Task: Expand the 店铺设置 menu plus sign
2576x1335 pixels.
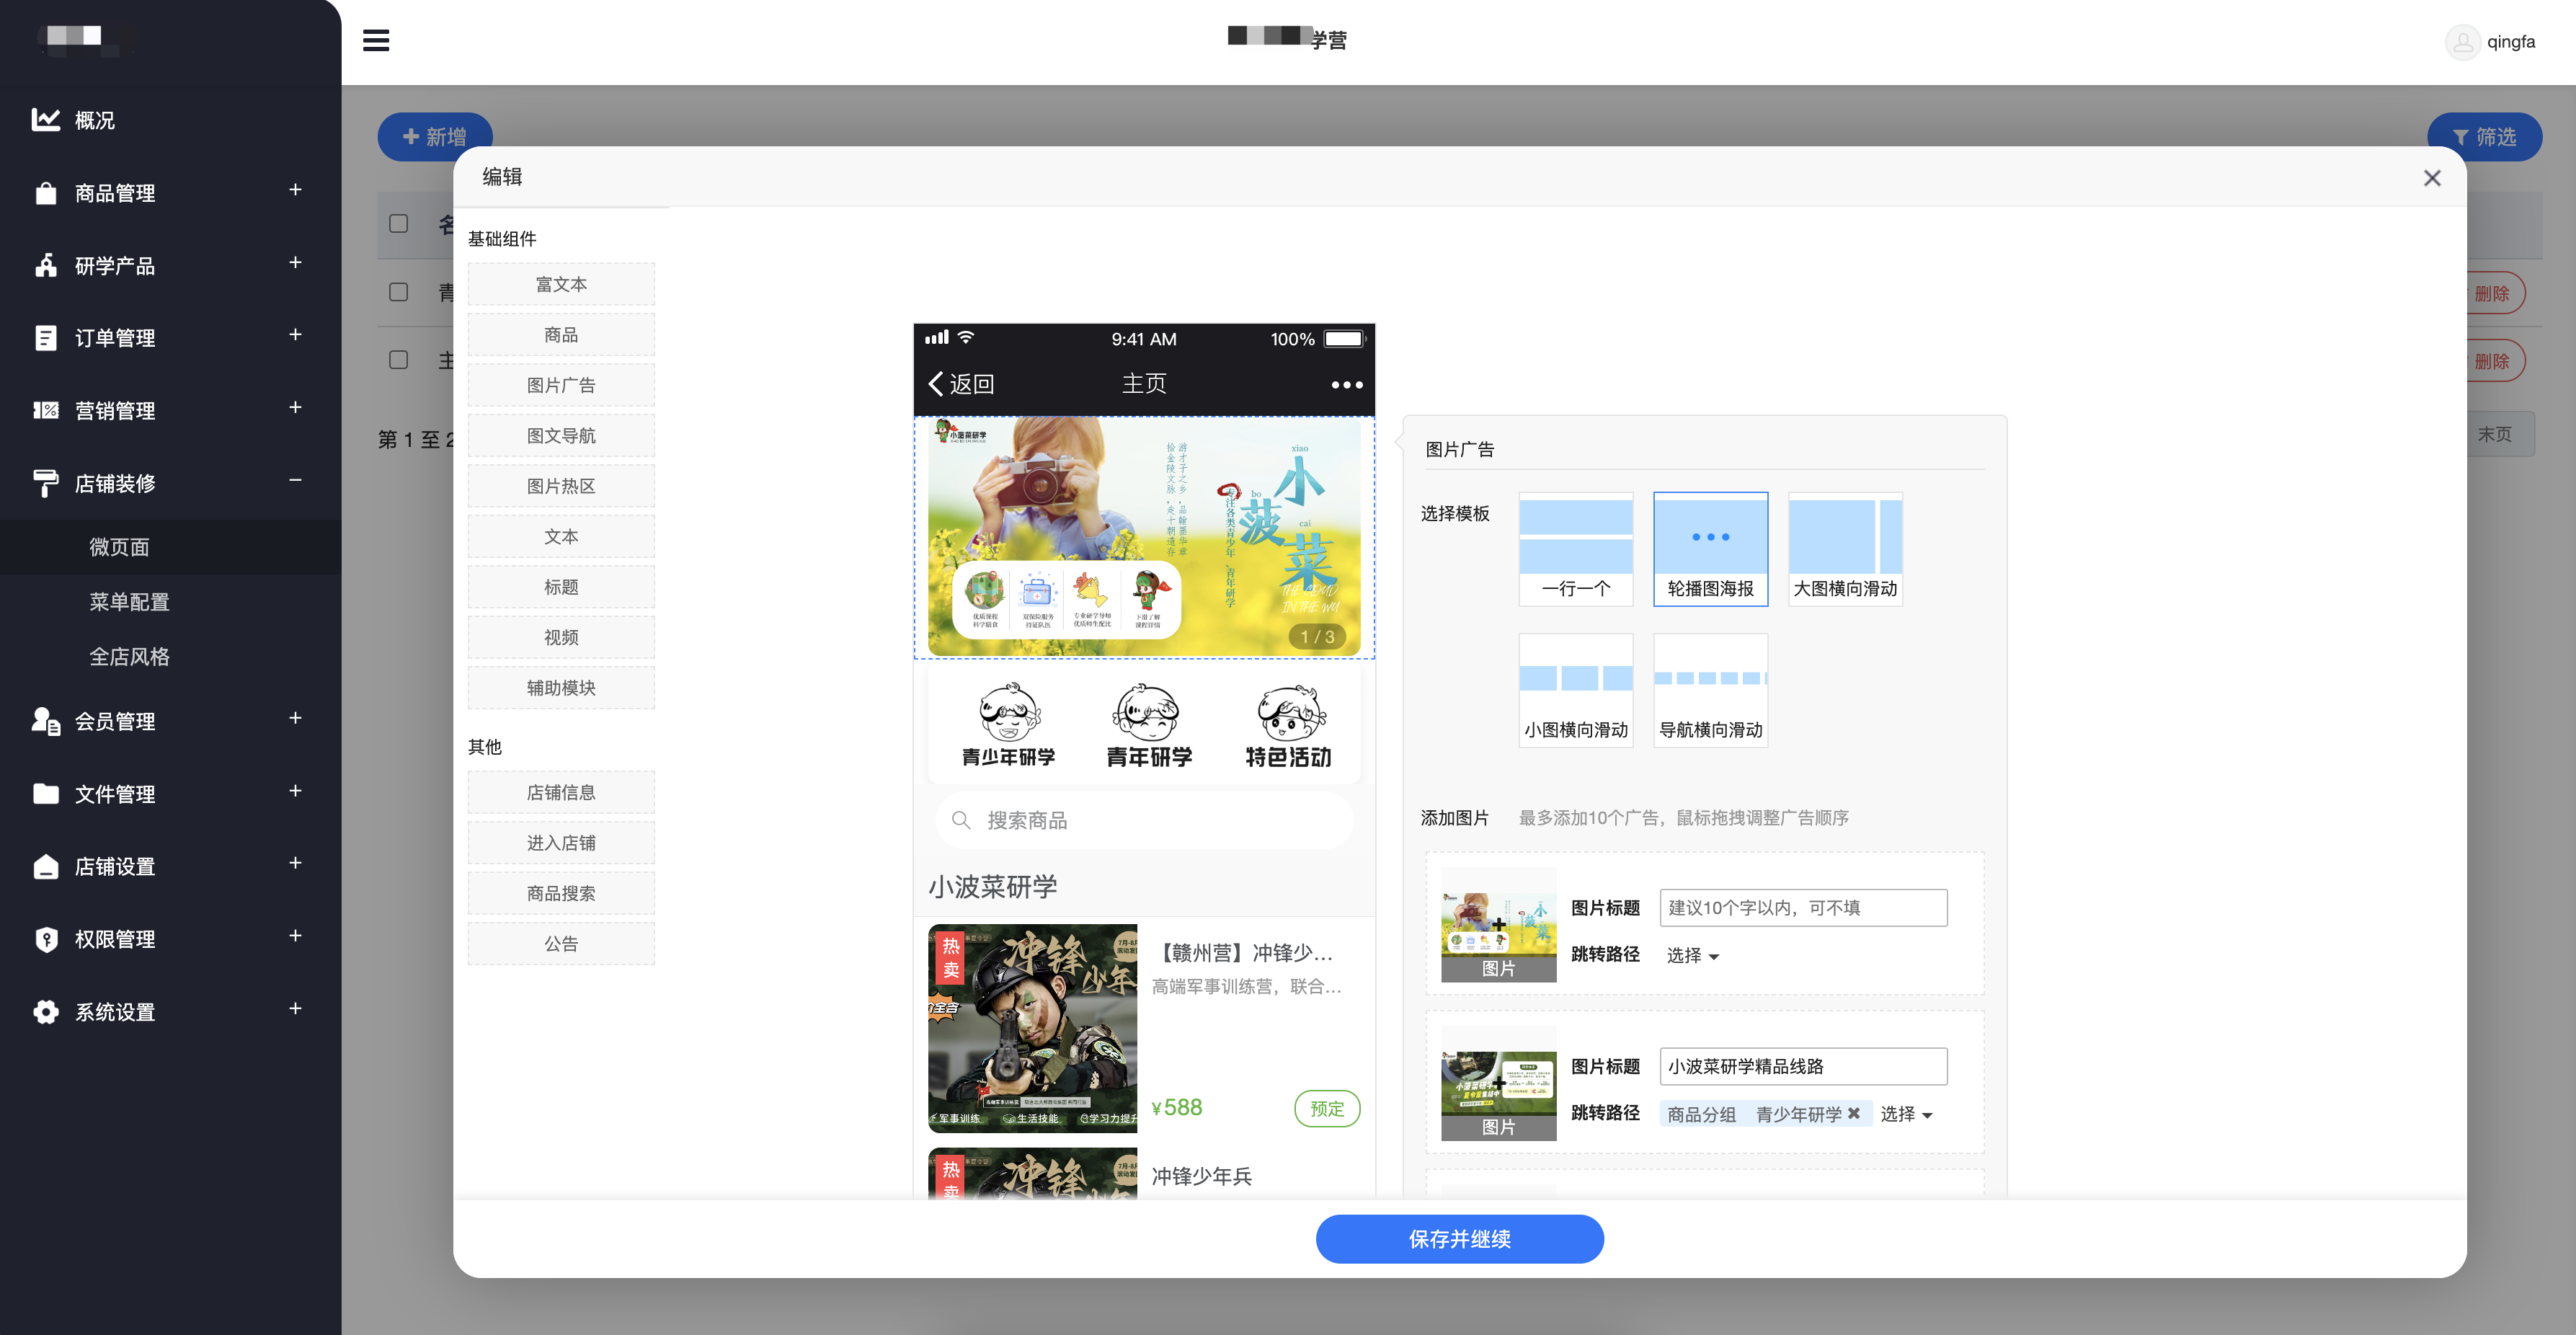Action: coord(295,863)
